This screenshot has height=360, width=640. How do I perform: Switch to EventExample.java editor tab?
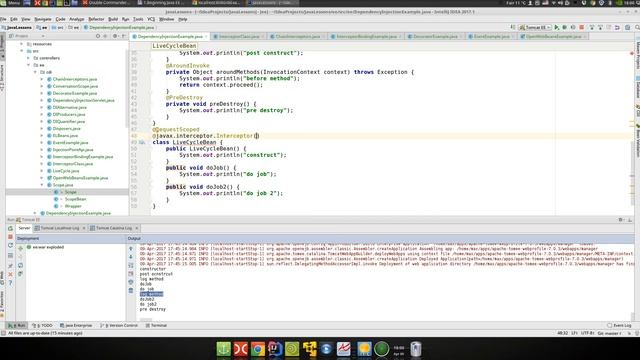click(491, 36)
